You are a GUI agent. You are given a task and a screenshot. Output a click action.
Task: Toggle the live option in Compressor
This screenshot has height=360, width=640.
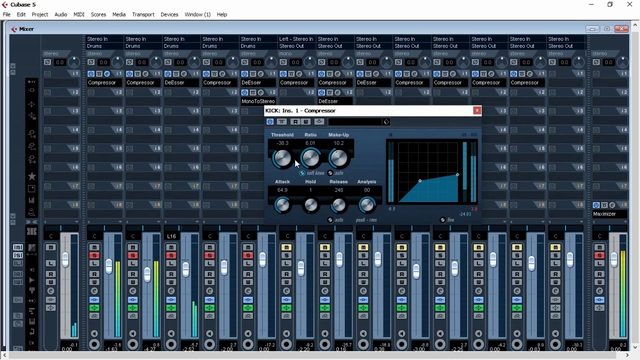443,220
